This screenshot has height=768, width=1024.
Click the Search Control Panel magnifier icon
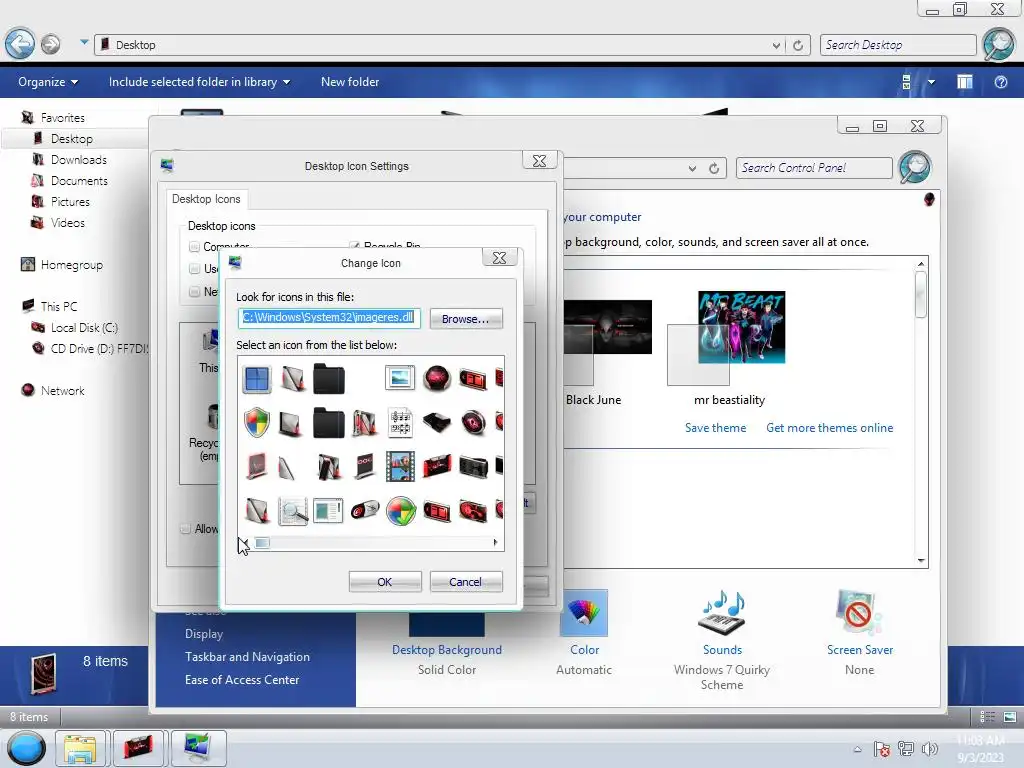[914, 167]
